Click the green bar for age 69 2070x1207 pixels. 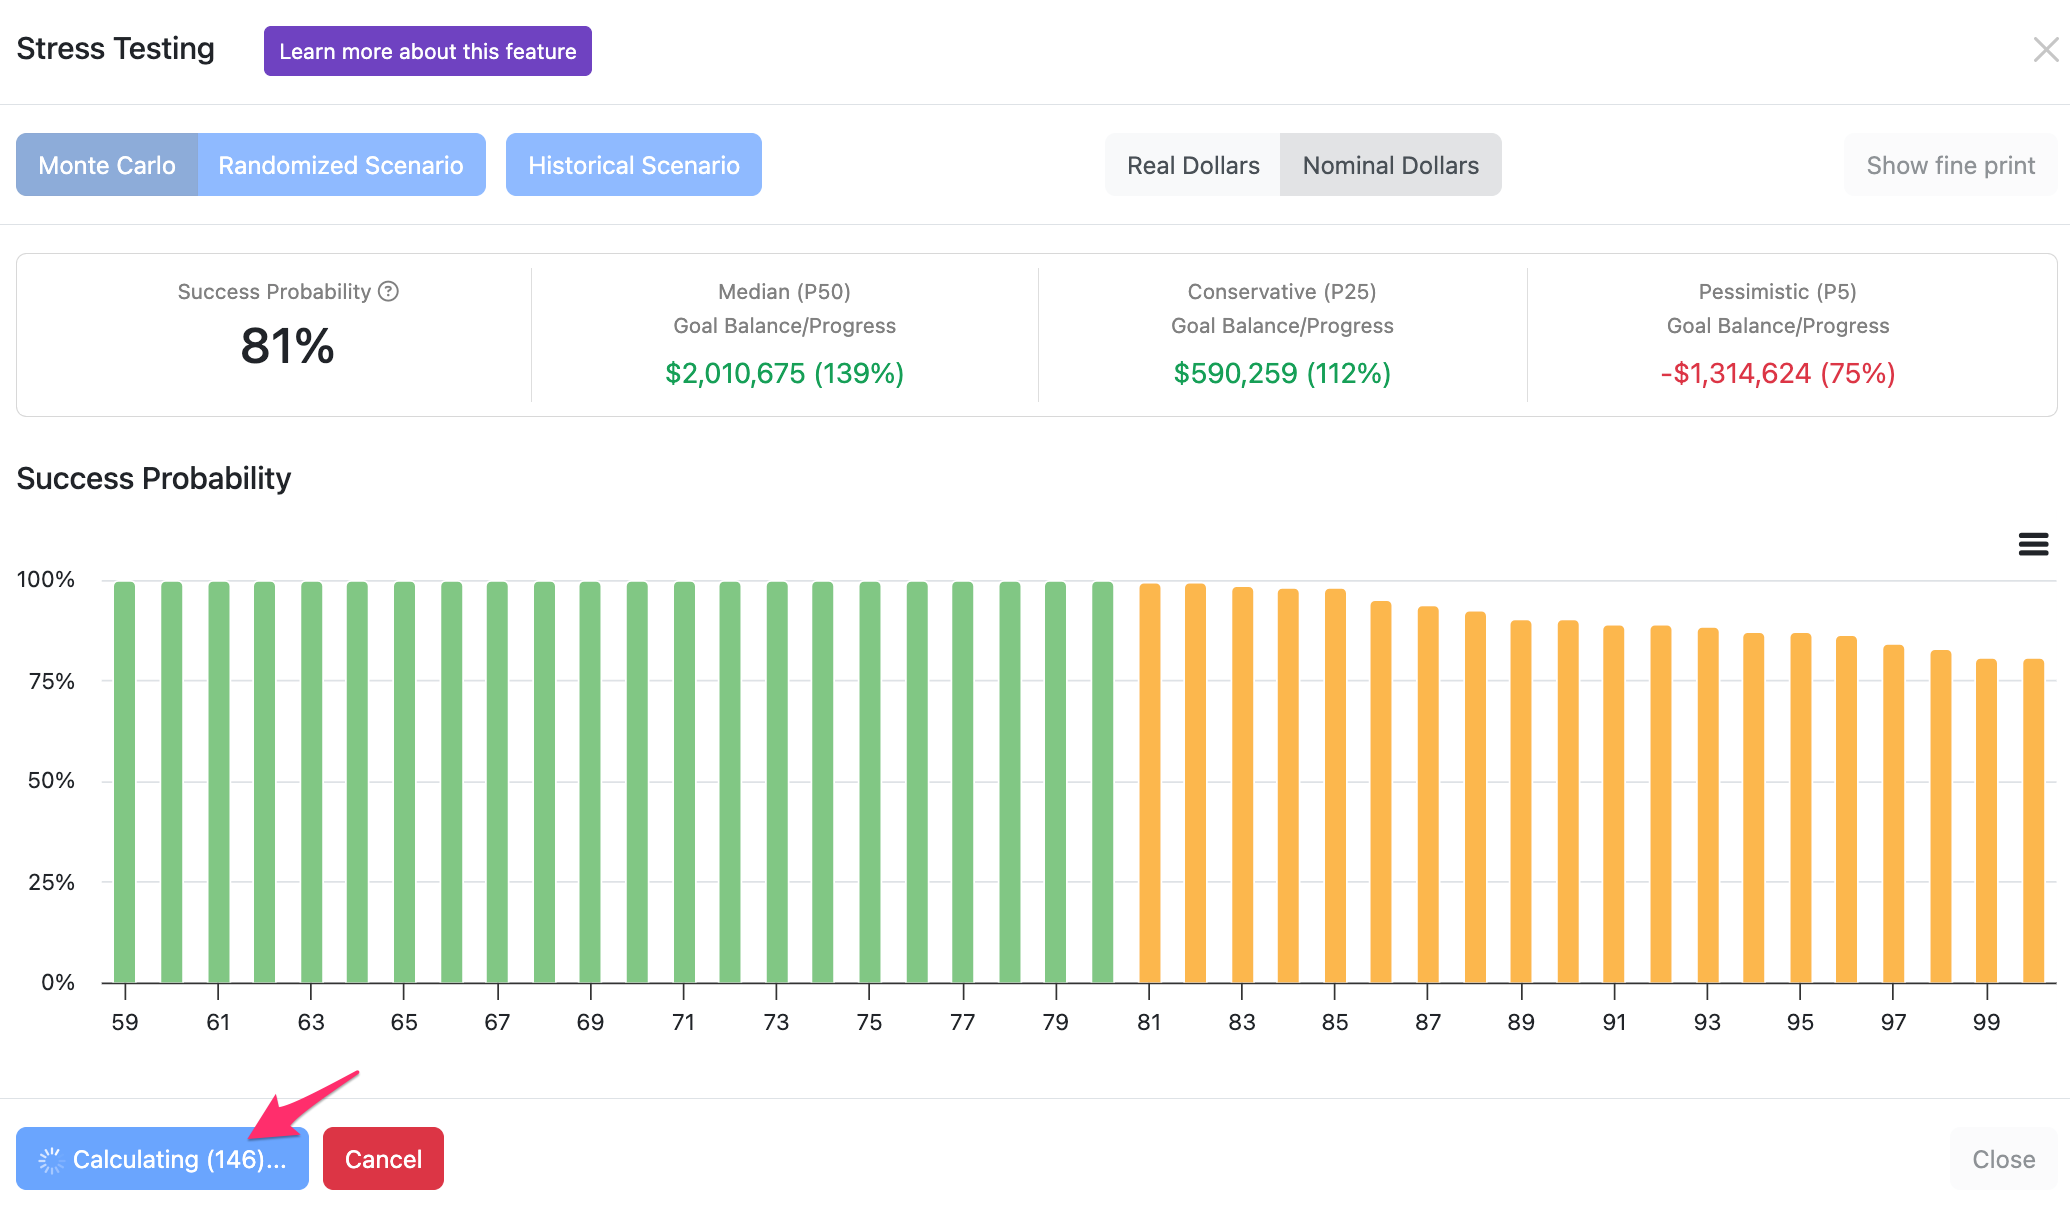pos(590,782)
